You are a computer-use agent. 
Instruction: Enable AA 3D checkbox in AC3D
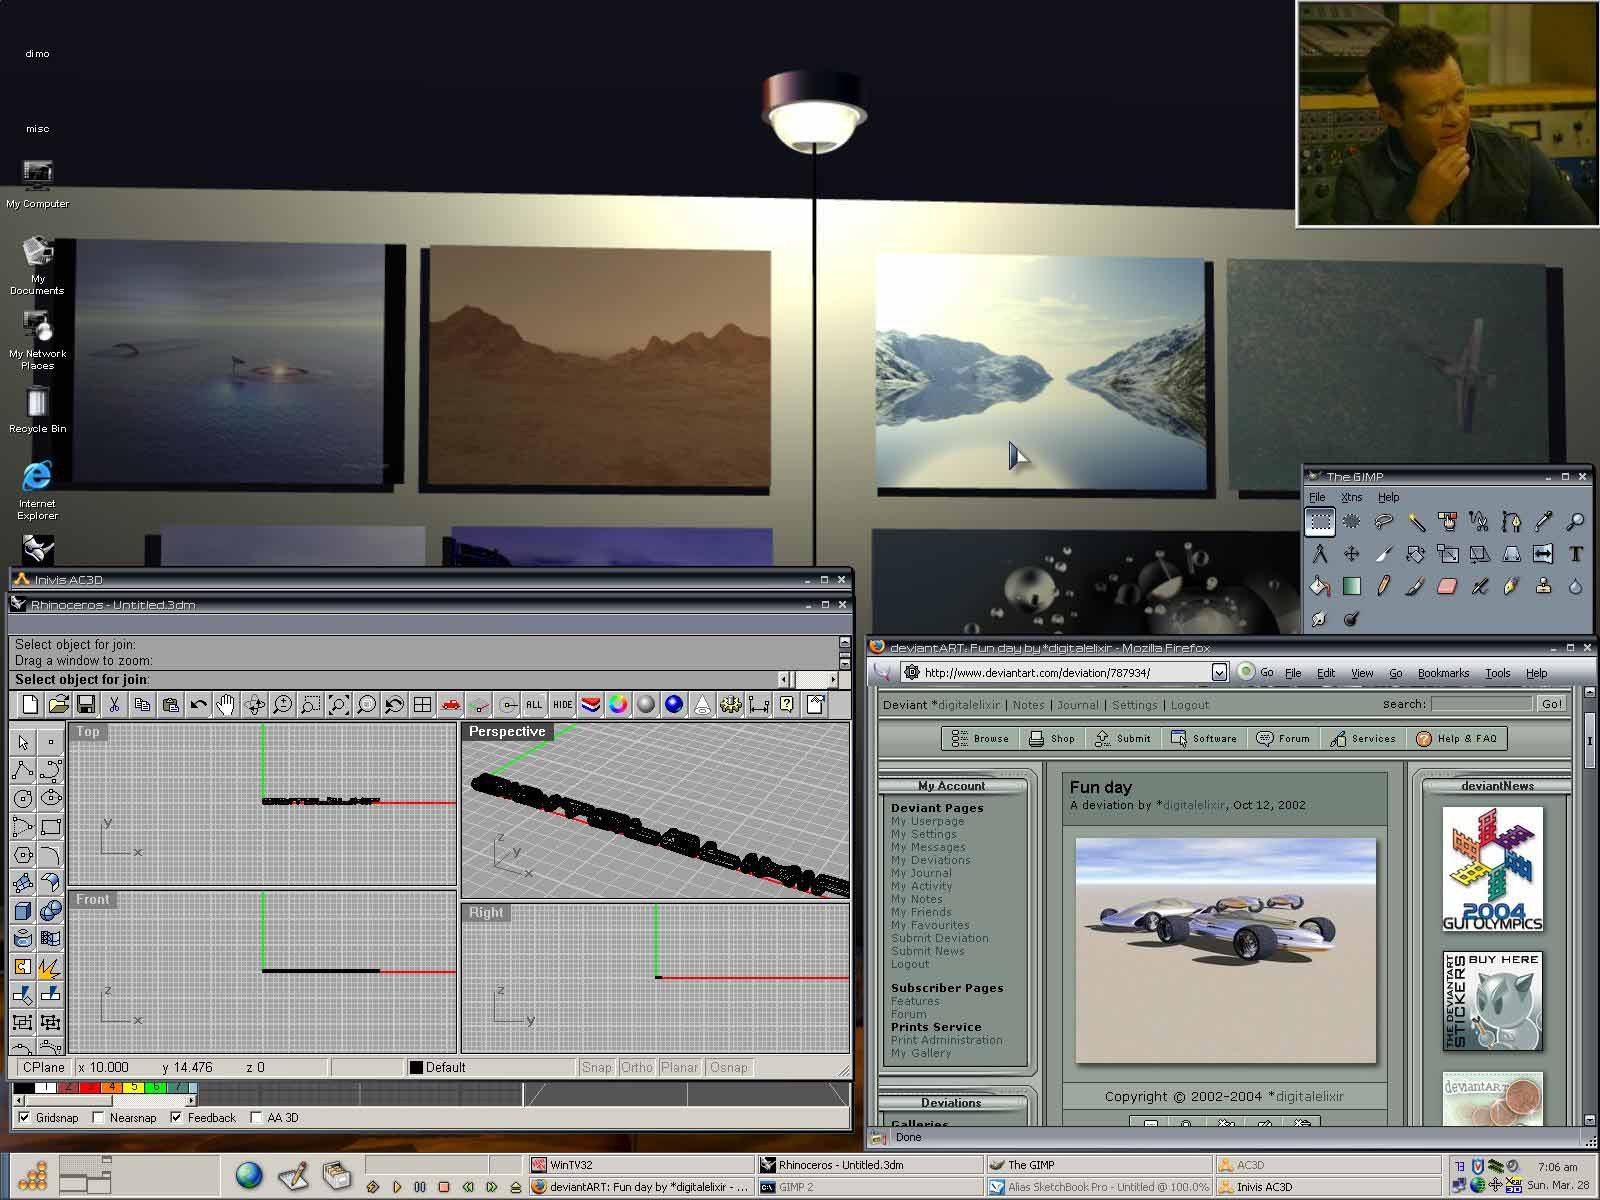[x=256, y=1118]
